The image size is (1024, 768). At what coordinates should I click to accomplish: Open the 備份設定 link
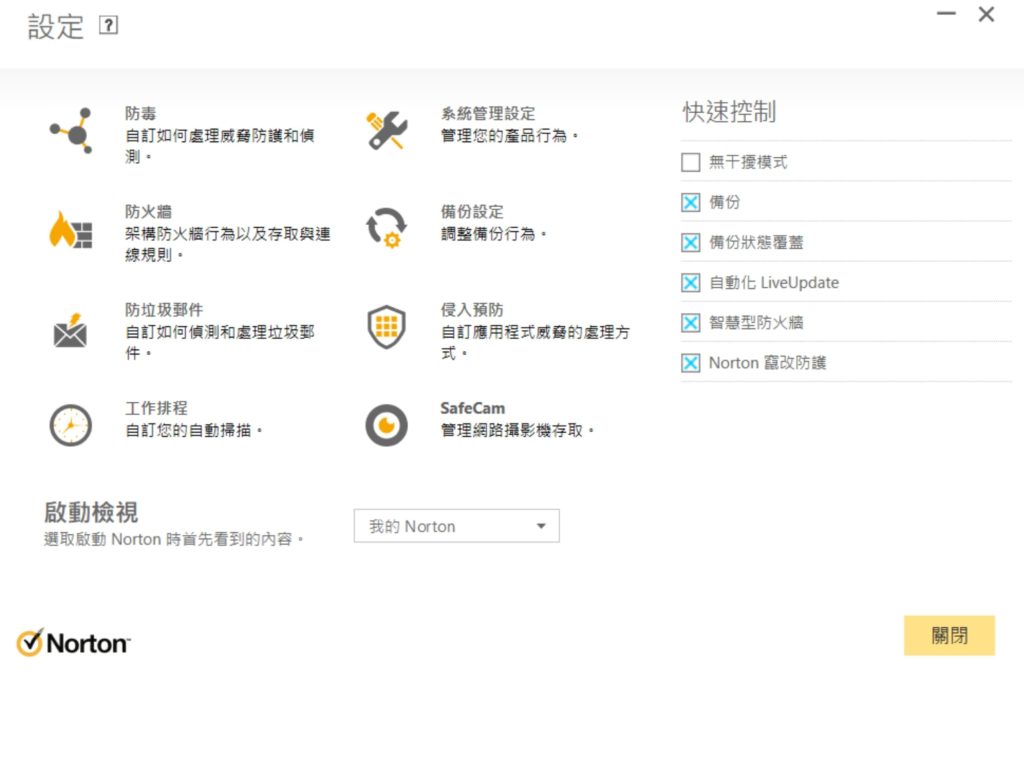(x=472, y=212)
